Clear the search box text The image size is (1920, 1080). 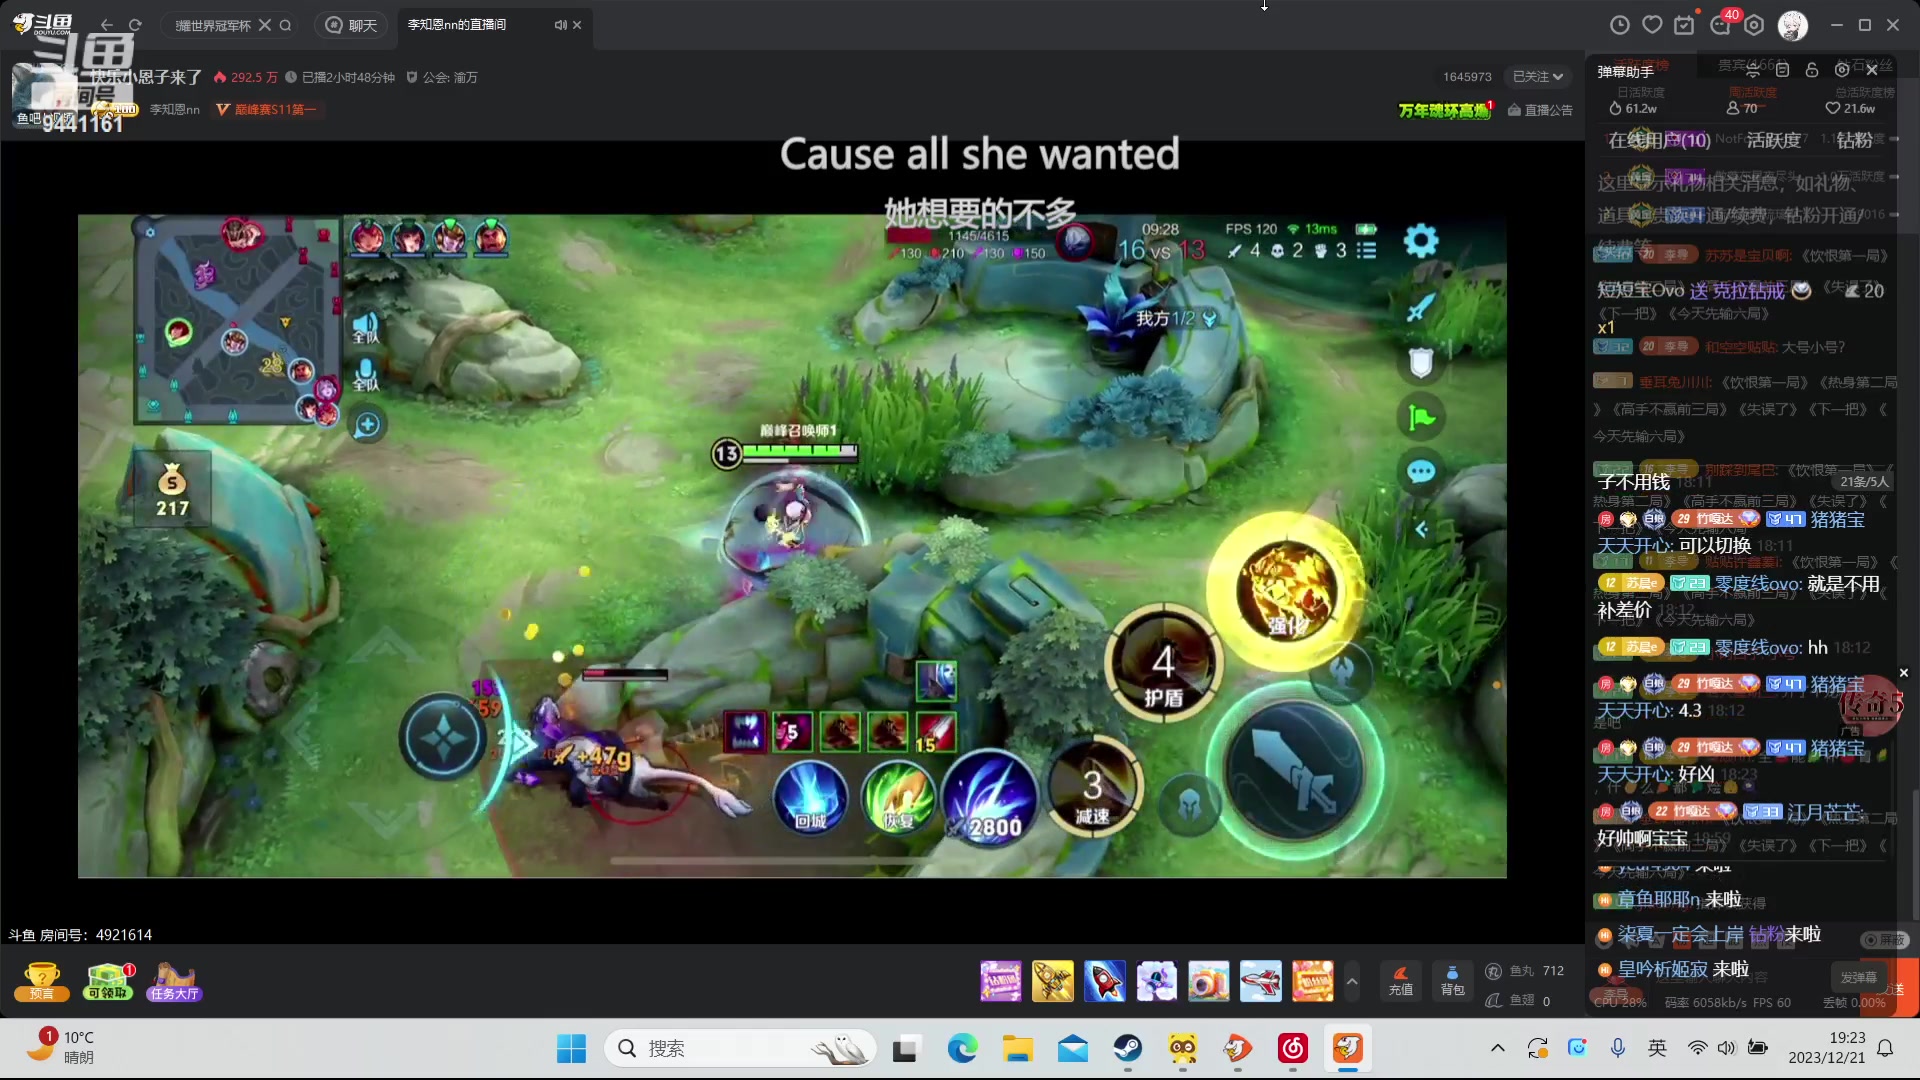pyautogui.click(x=265, y=25)
